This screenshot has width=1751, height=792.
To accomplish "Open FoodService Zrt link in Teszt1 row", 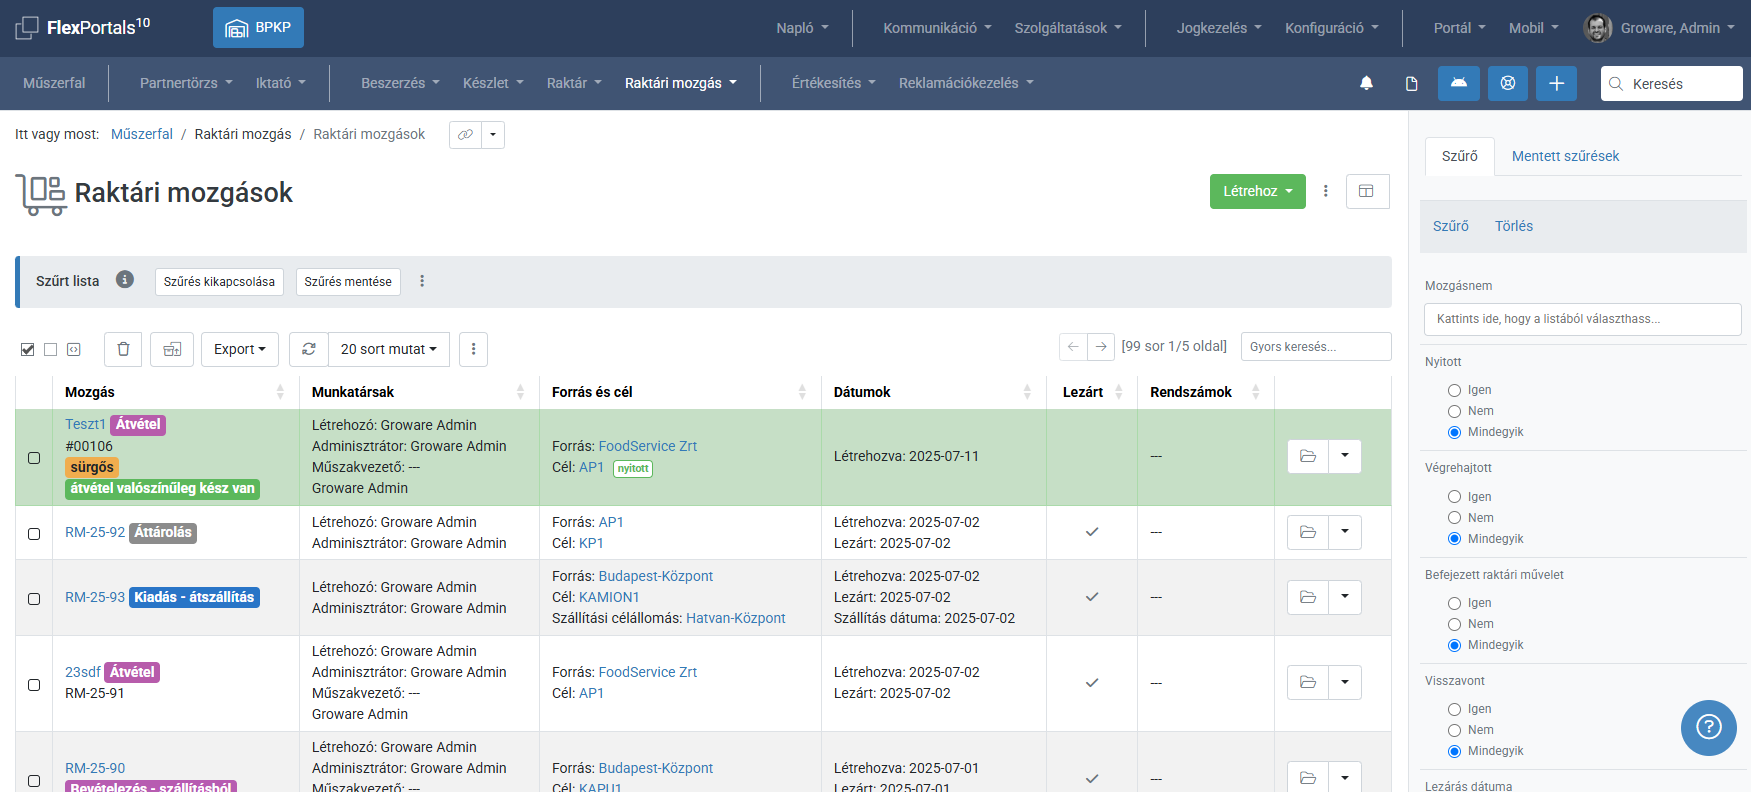I will pyautogui.click(x=647, y=446).
